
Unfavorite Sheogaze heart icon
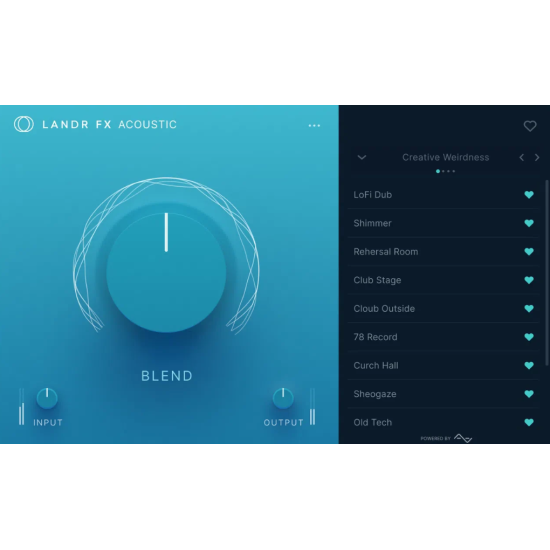[x=529, y=394]
